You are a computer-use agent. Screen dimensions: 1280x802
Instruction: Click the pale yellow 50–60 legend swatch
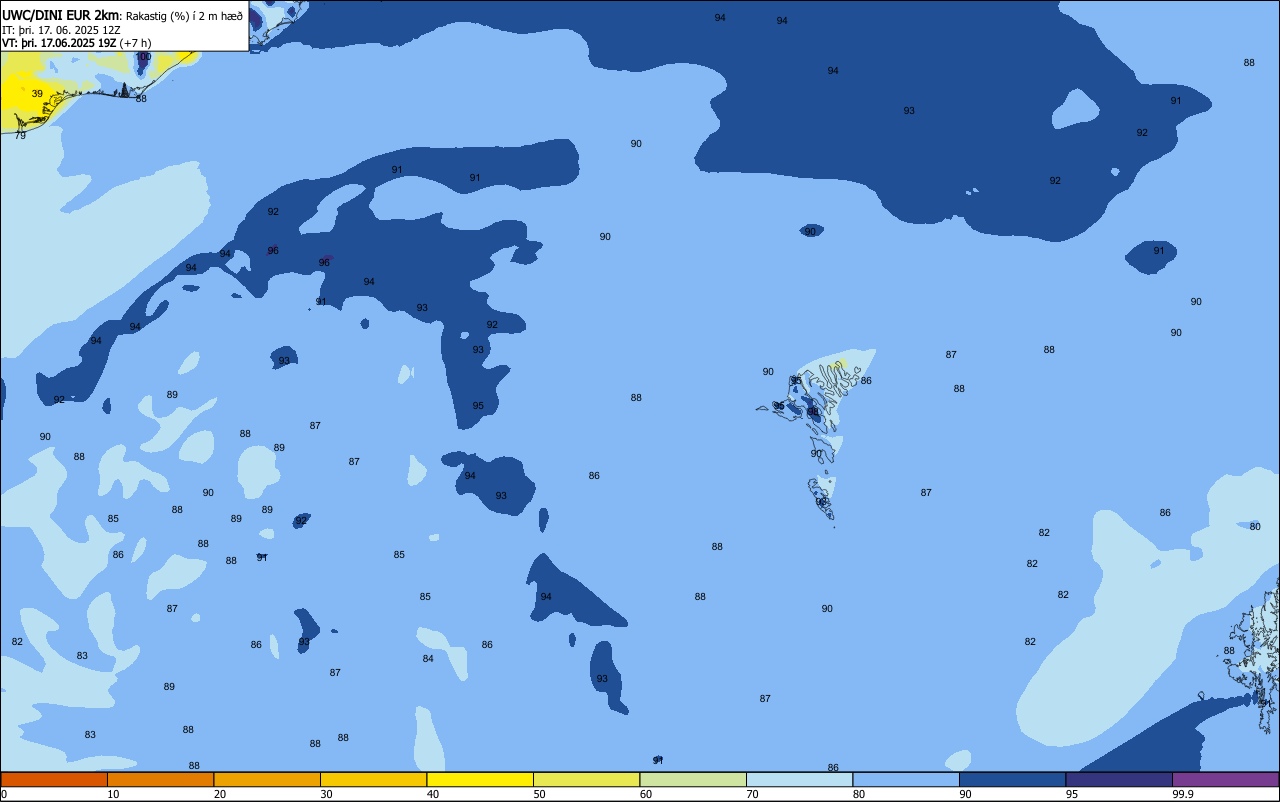(586, 779)
